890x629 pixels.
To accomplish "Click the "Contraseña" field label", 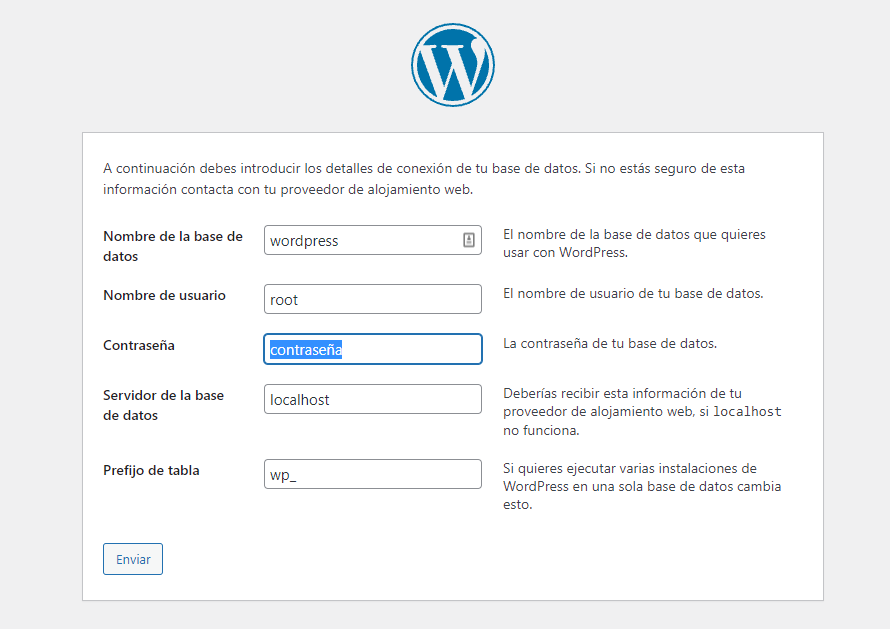I will pyautogui.click(x=138, y=345).
